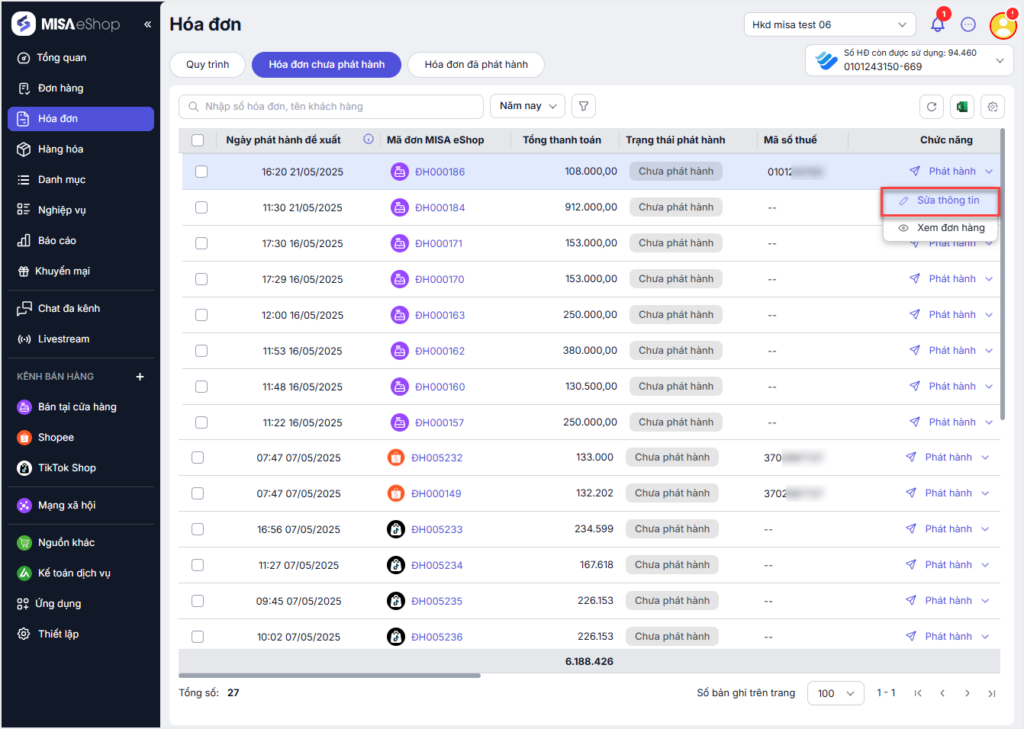This screenshot has width=1024, height=729.
Task: Open the "Năm nay" period dropdown
Action: [x=527, y=106]
